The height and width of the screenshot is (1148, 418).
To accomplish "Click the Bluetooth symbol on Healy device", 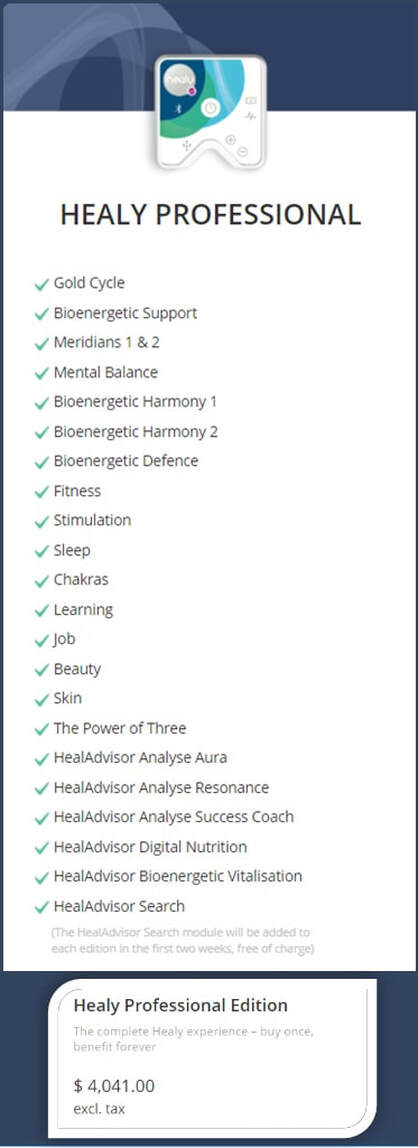I will click(x=179, y=108).
